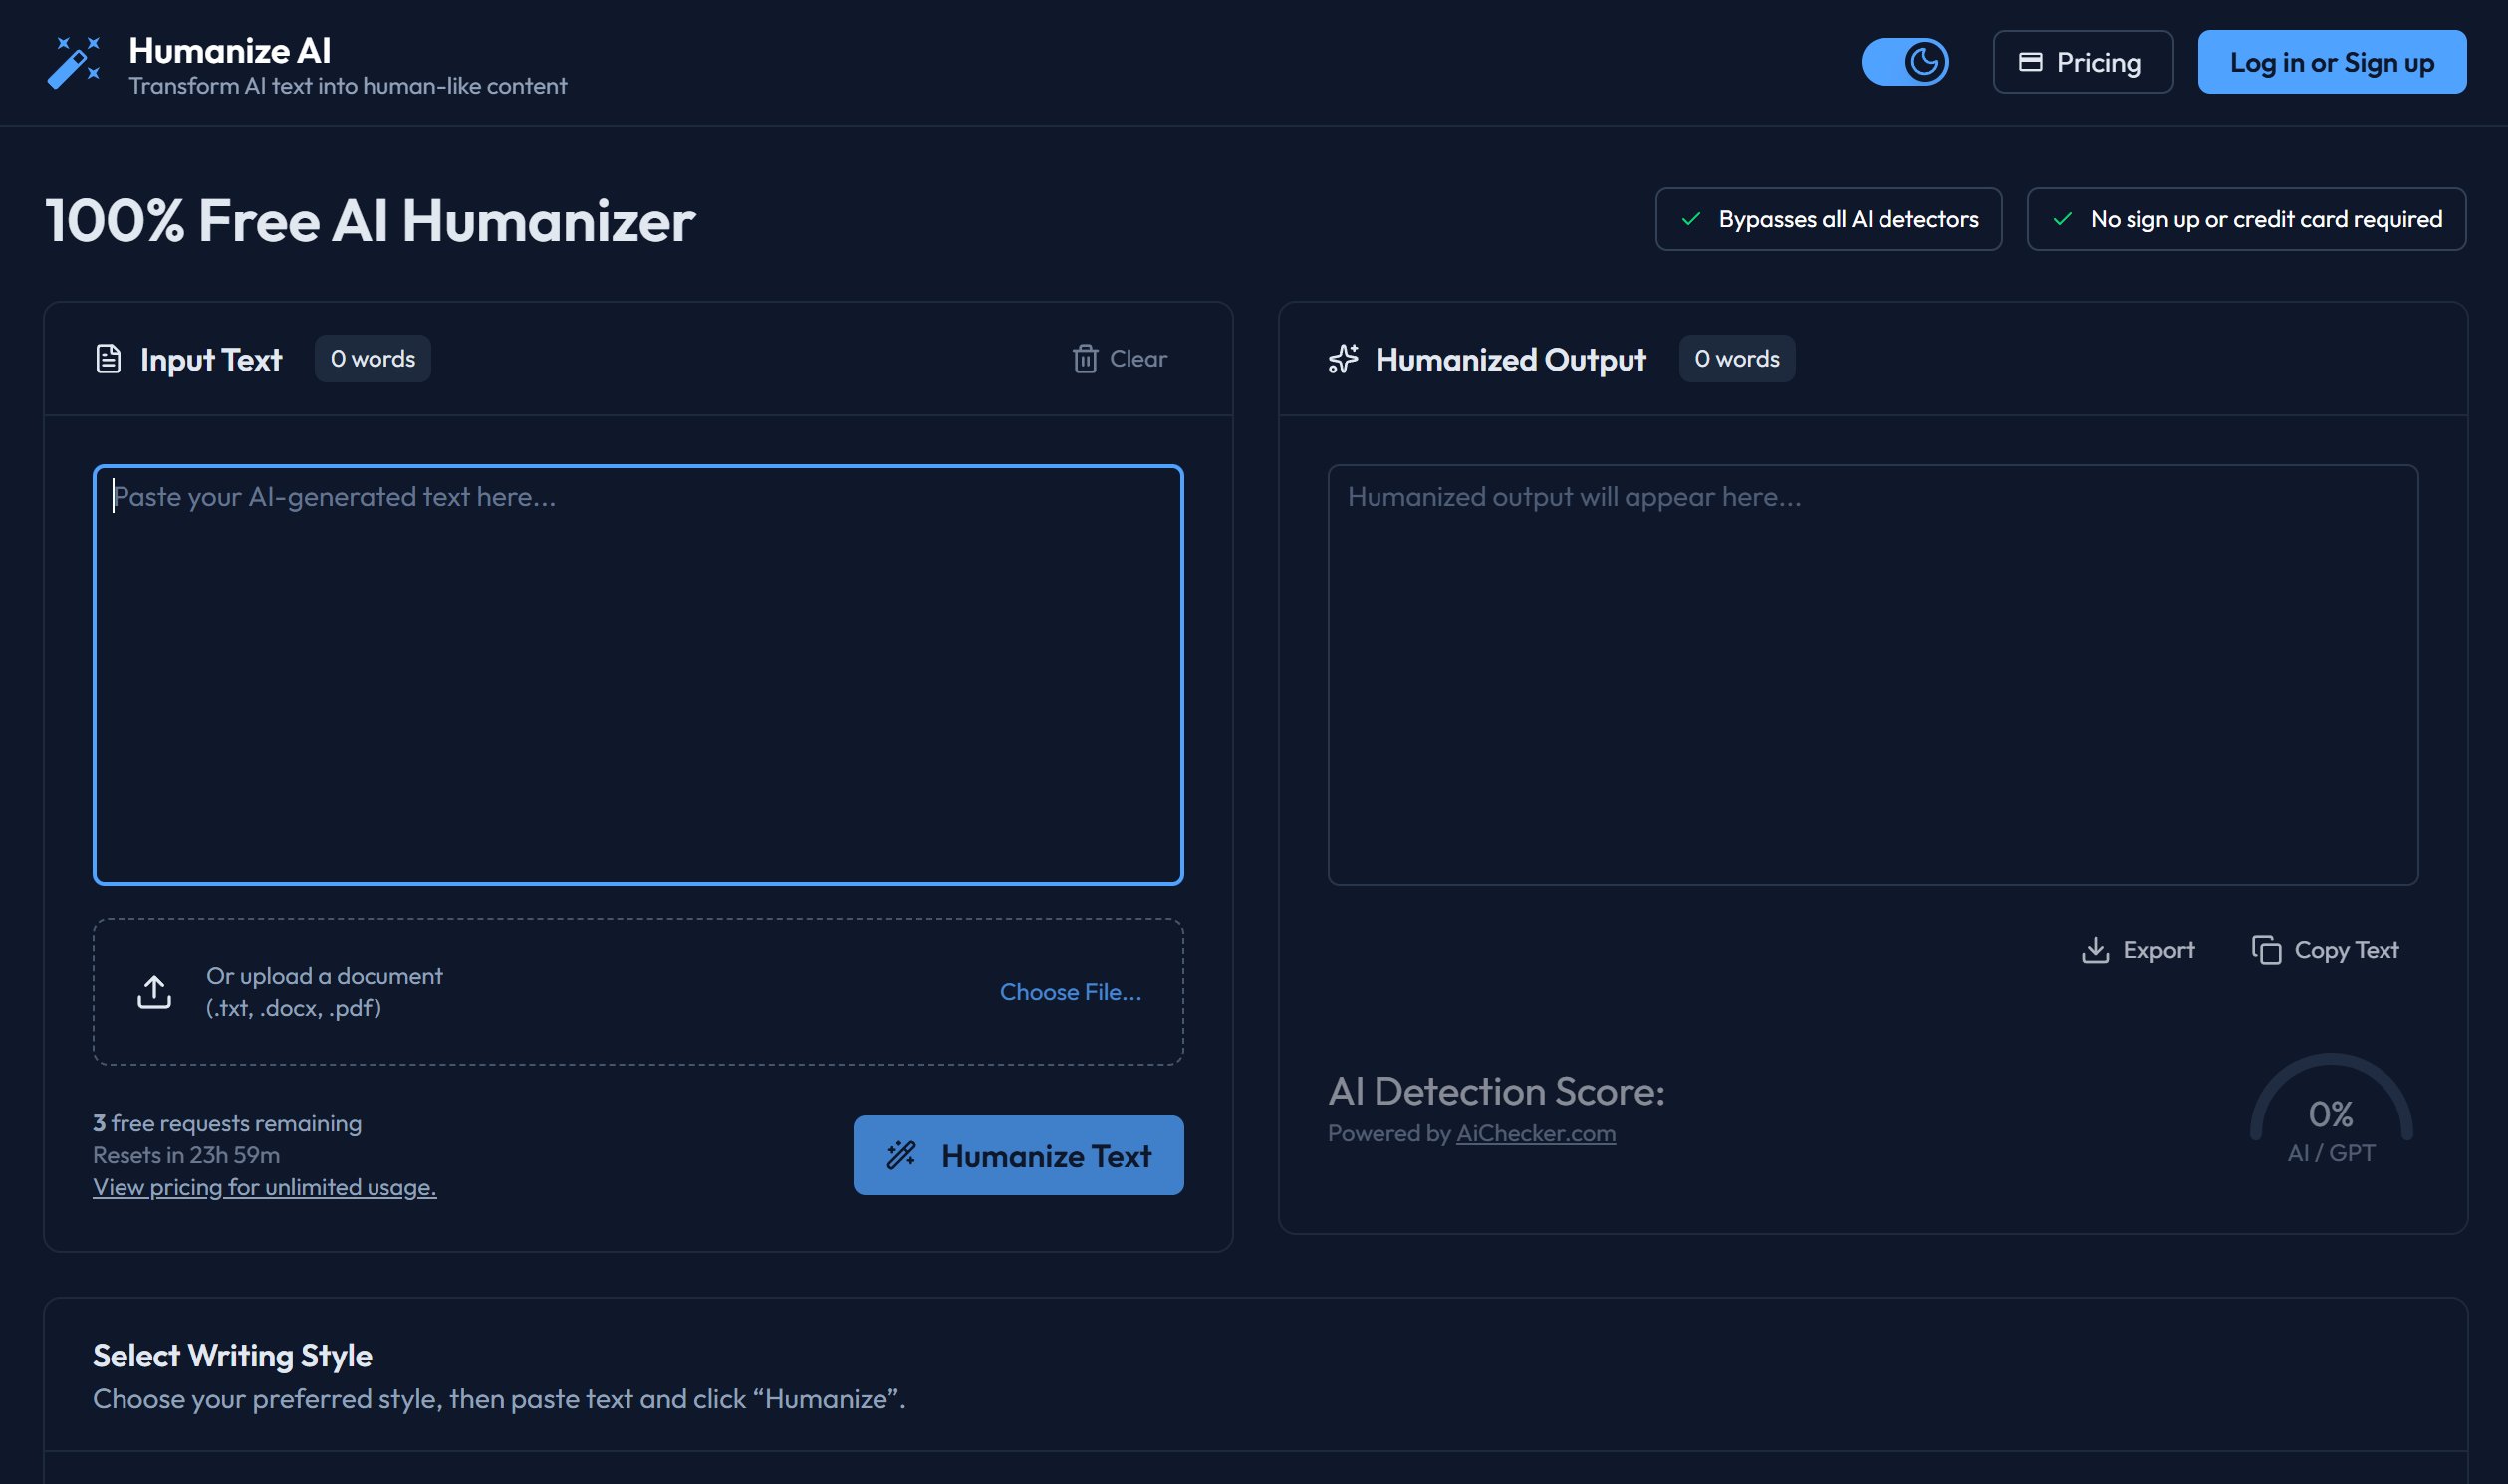Image resolution: width=2508 pixels, height=1484 pixels.
Task: Click the Humanize AI magic wand logo
Action: coord(73,62)
